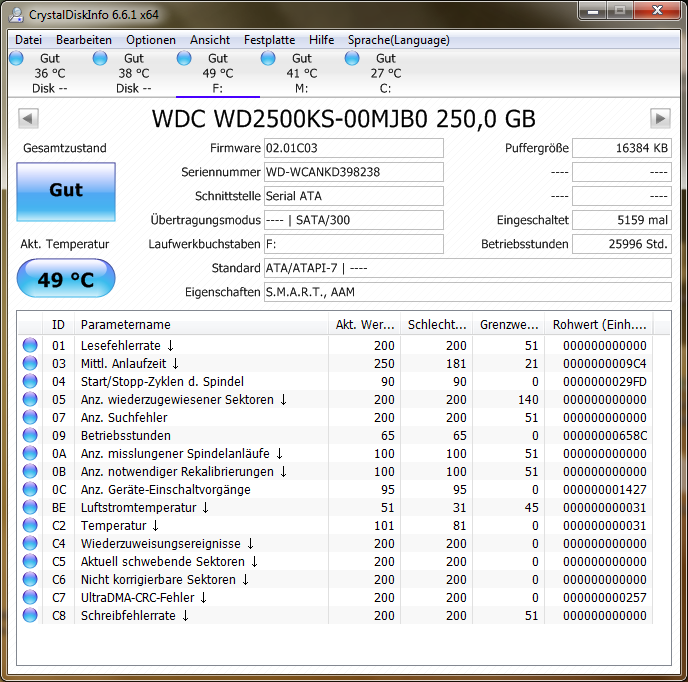The image size is (688, 682).
Task: Click the Seriennummer field WD-WCANKD398238
Action: (354, 172)
